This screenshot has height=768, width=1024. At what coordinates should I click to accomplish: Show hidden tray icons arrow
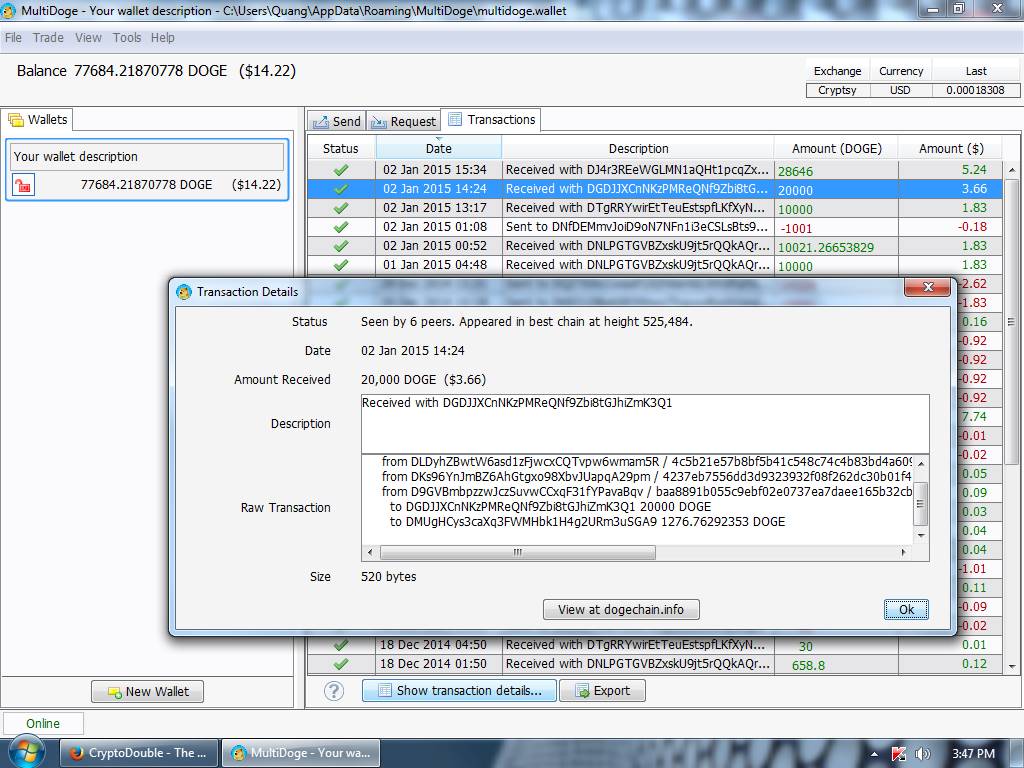(x=874, y=754)
